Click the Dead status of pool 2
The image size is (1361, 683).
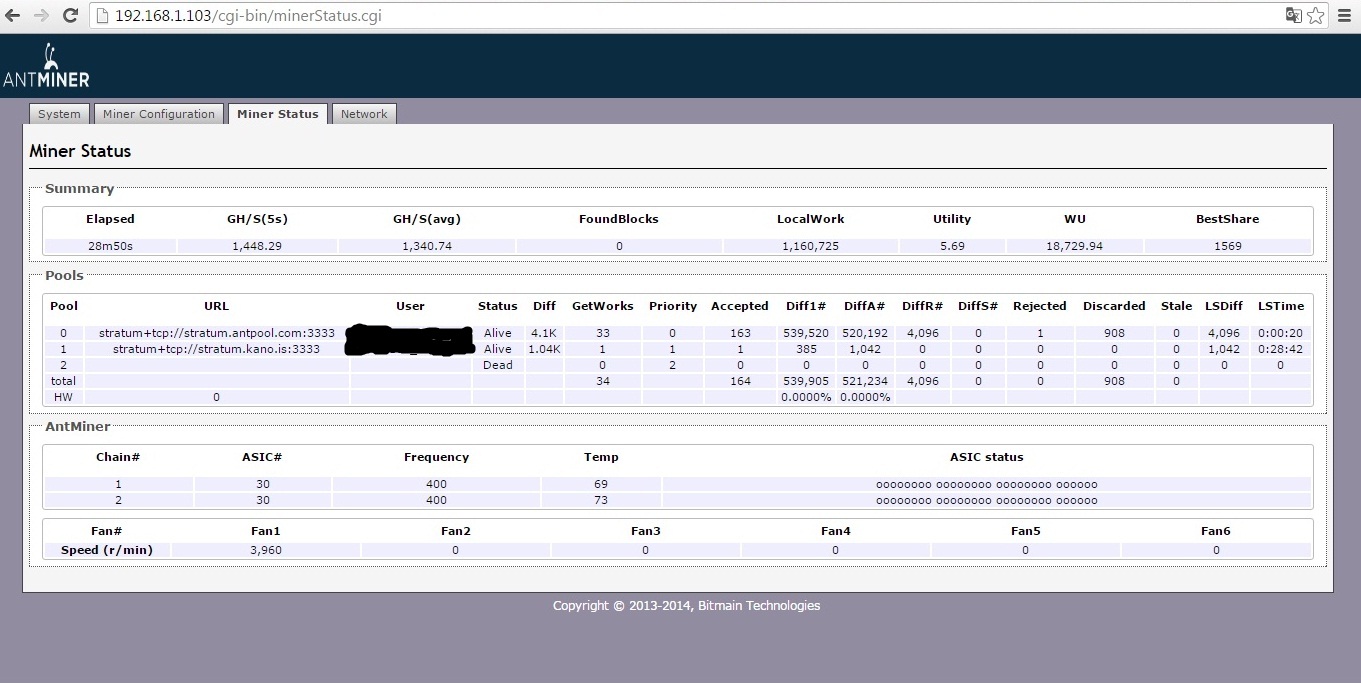pyautogui.click(x=497, y=365)
